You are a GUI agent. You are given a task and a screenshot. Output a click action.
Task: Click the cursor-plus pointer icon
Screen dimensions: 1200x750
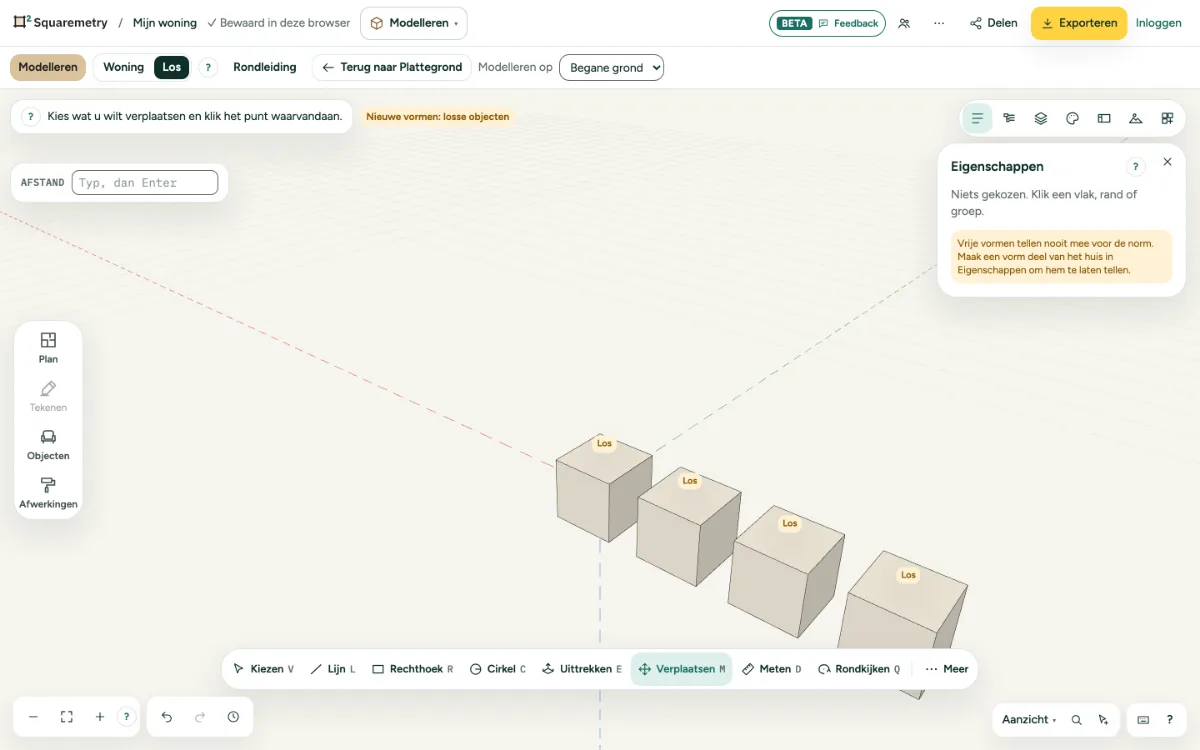[1103, 720]
